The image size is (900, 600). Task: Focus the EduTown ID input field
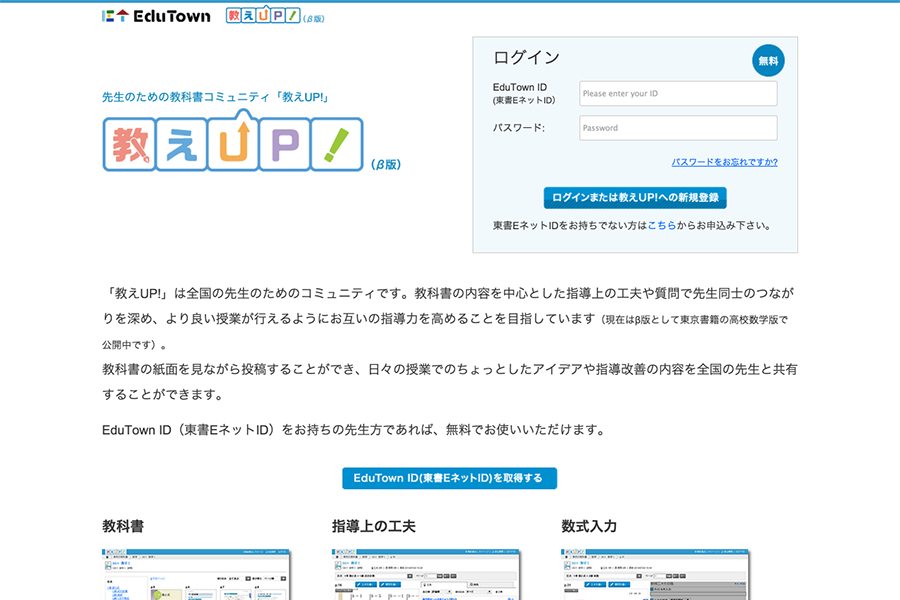[678, 94]
